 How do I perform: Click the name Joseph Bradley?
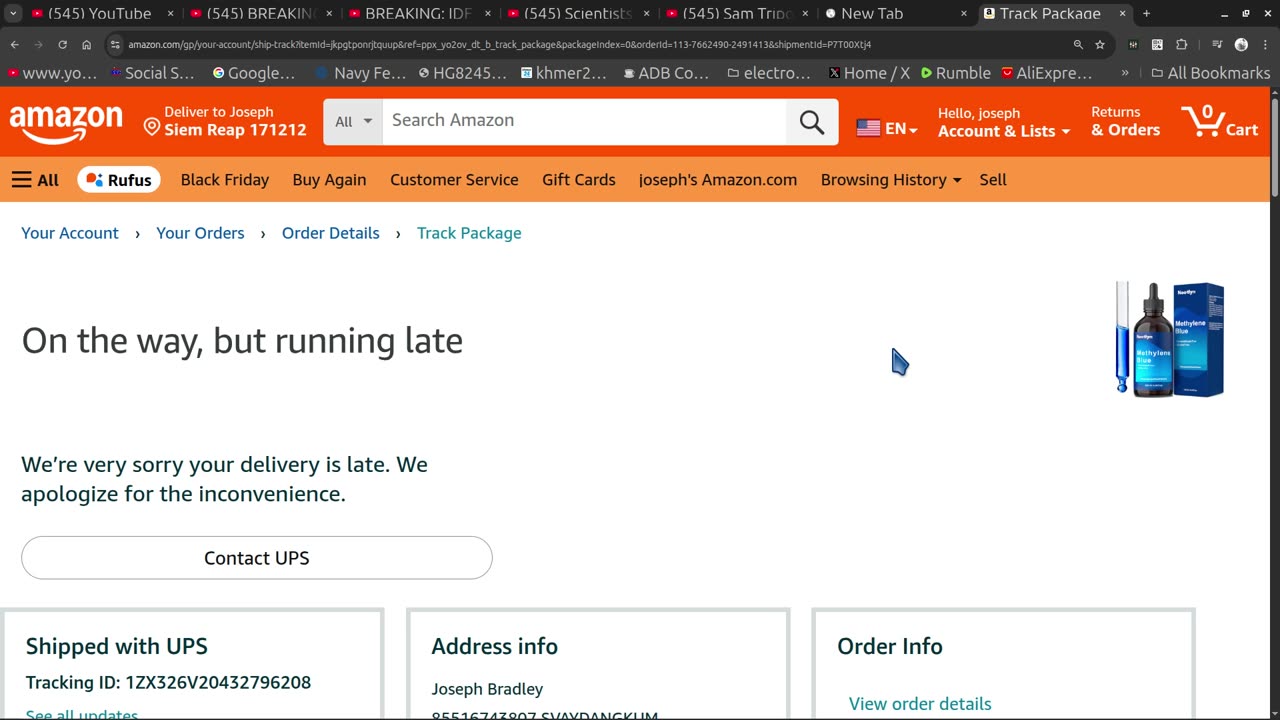point(487,689)
